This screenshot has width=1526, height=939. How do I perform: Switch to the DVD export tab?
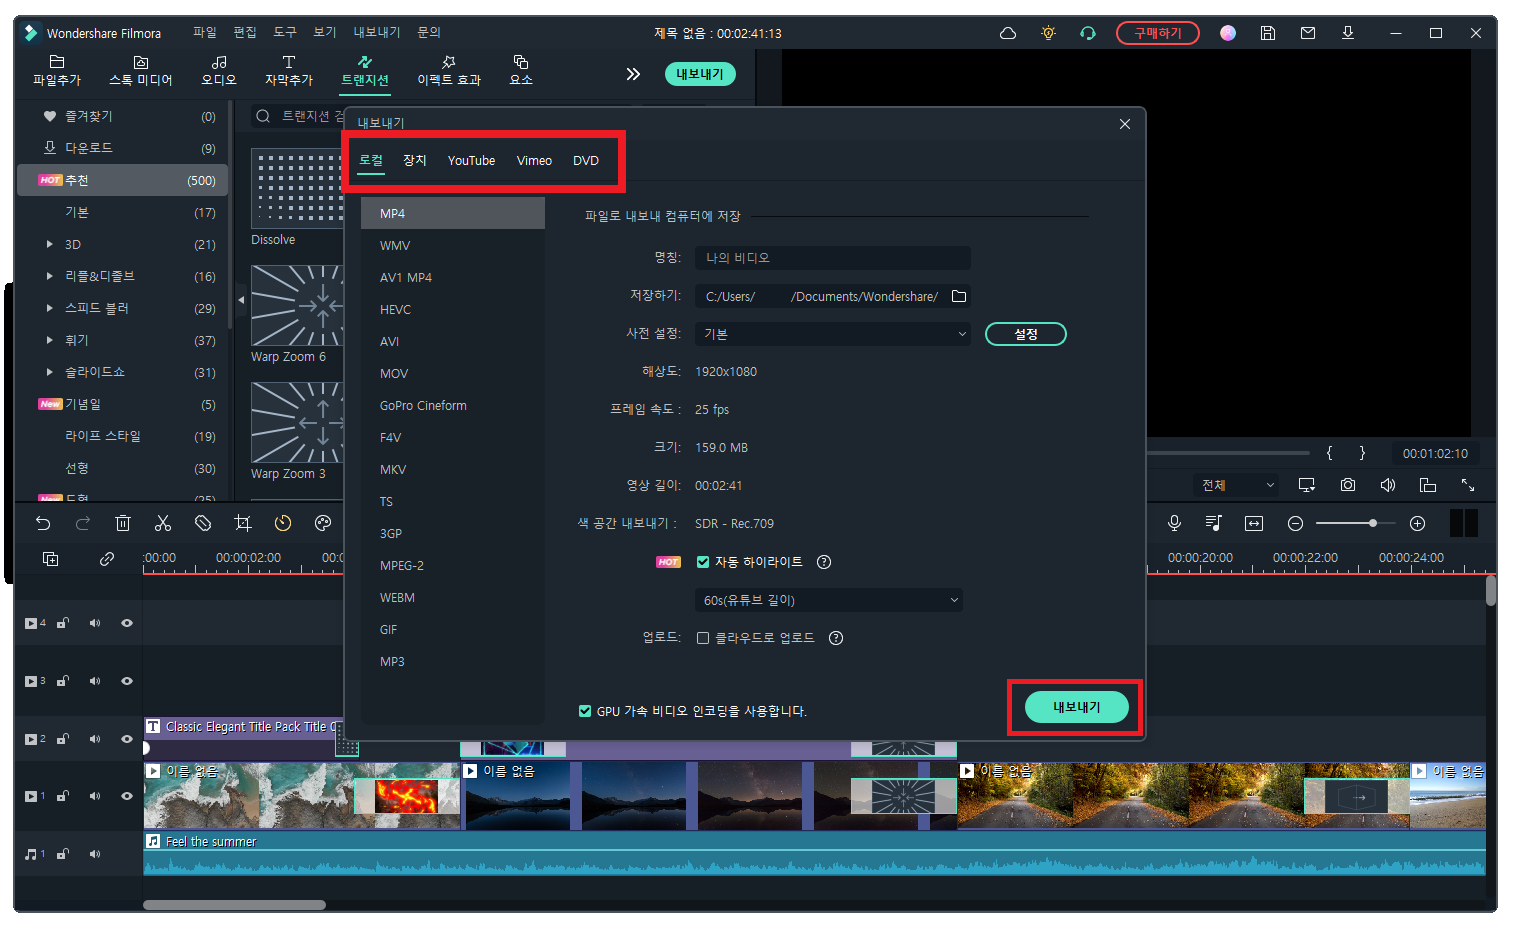tap(586, 160)
